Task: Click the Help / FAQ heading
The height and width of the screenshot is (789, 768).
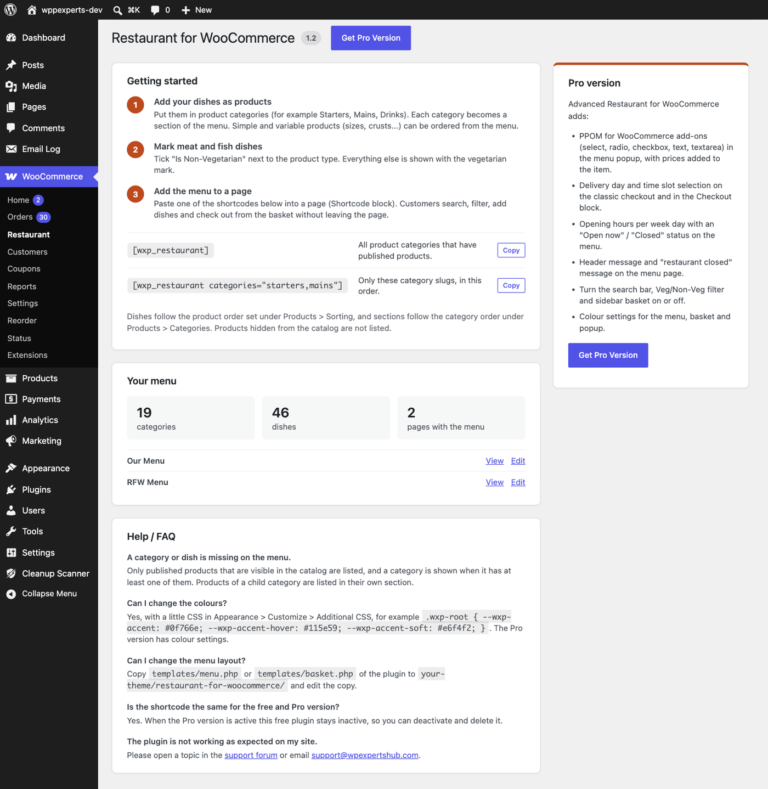Action: pos(151,536)
